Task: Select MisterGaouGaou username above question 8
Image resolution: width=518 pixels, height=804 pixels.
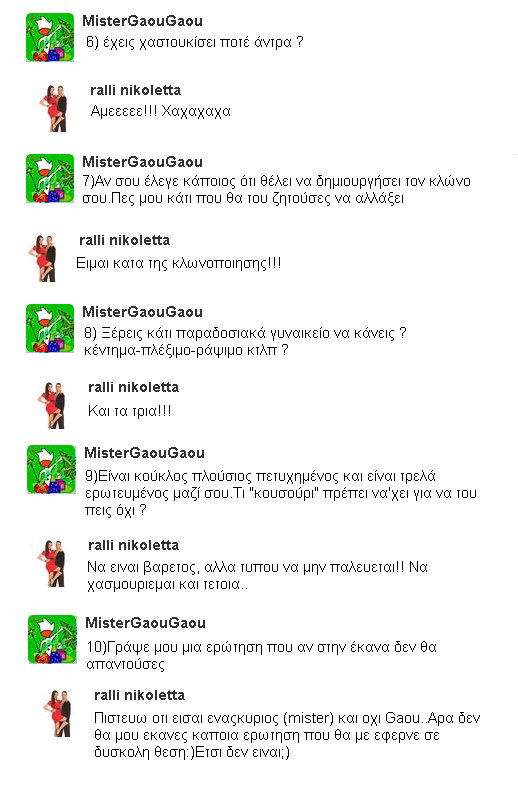Action: (x=143, y=312)
